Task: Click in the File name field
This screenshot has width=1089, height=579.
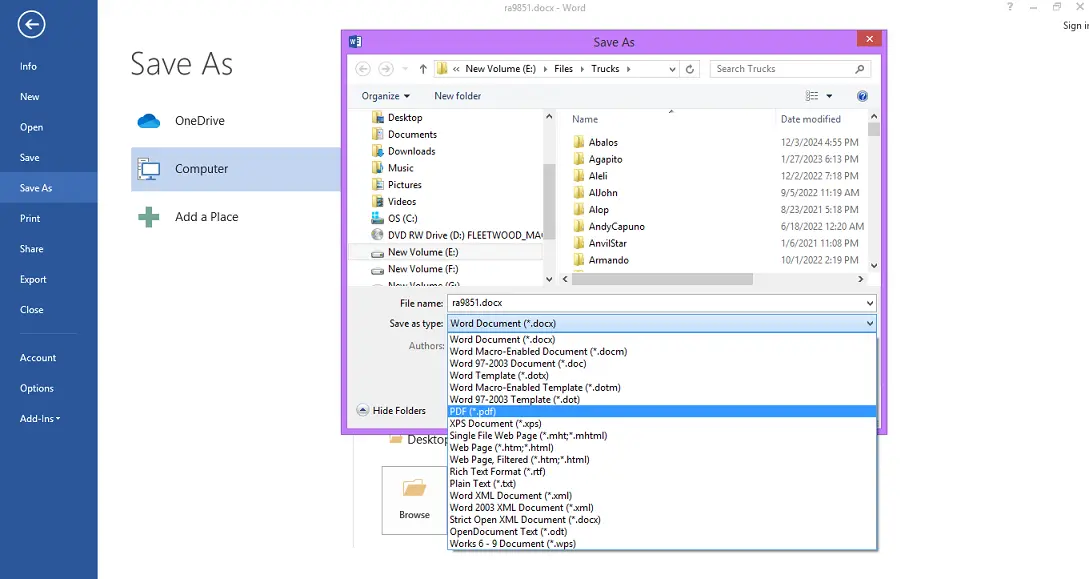Action: [655, 303]
